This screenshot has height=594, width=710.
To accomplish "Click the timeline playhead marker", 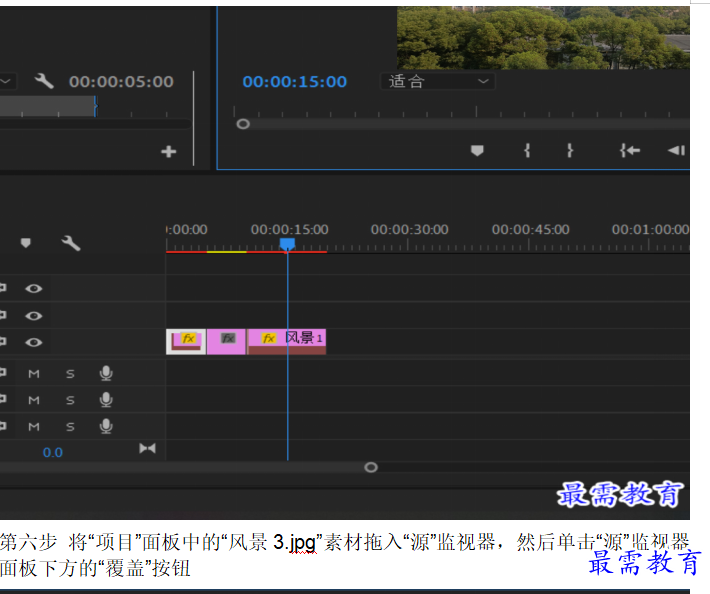I will tap(287, 244).
